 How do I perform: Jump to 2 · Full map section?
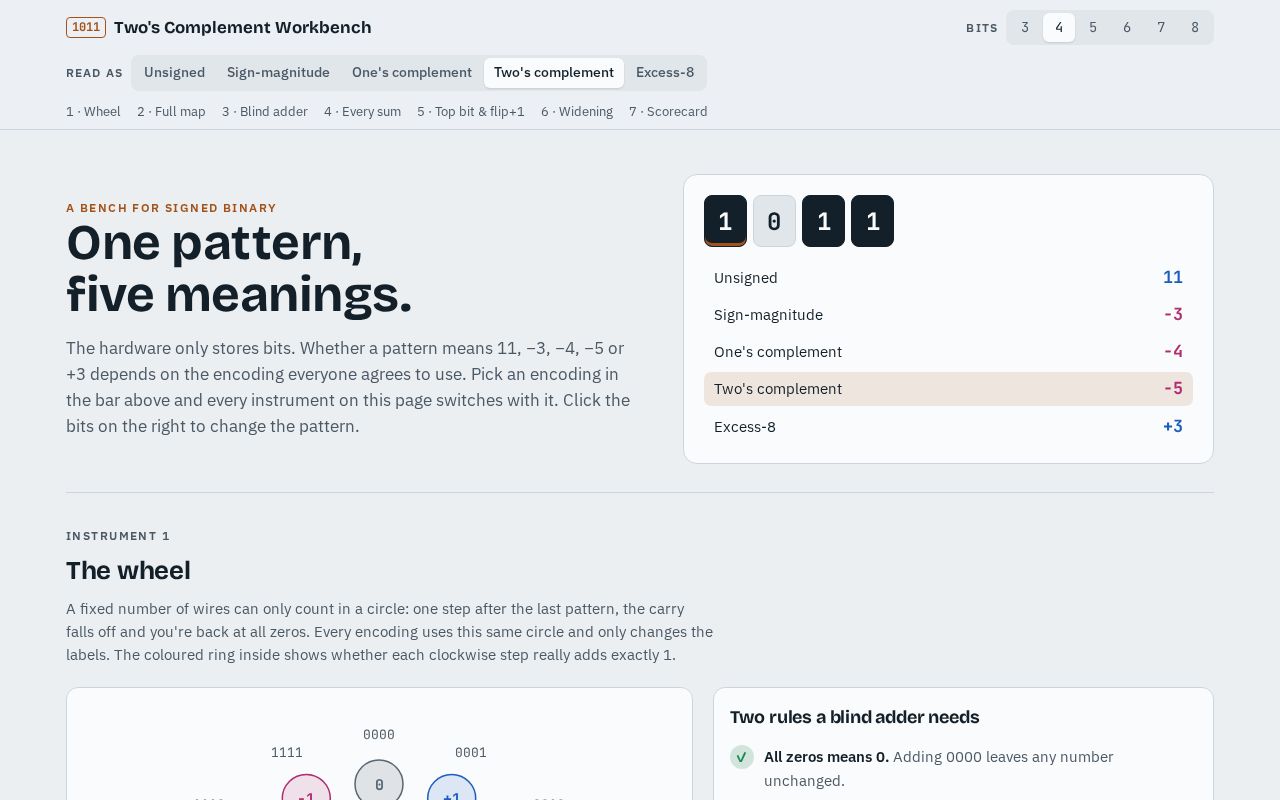tap(171, 112)
